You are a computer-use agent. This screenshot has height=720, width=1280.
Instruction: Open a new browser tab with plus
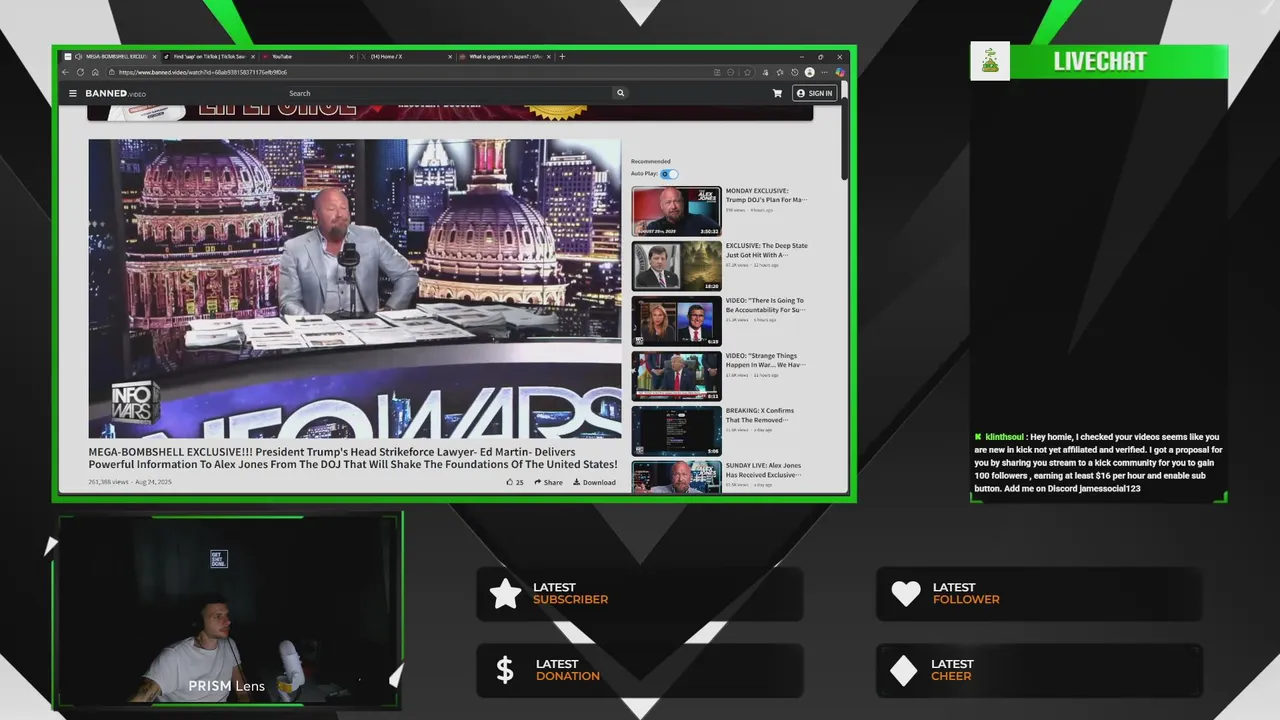(562, 57)
